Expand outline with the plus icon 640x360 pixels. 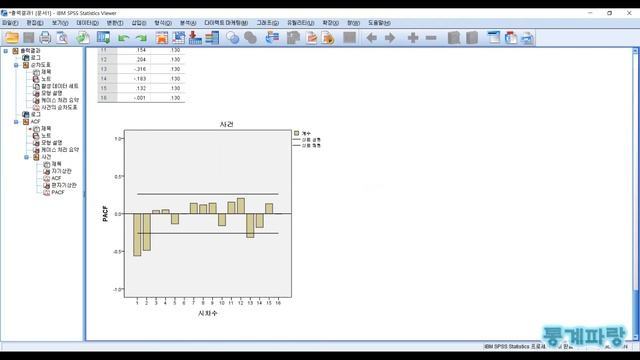click(x=413, y=38)
